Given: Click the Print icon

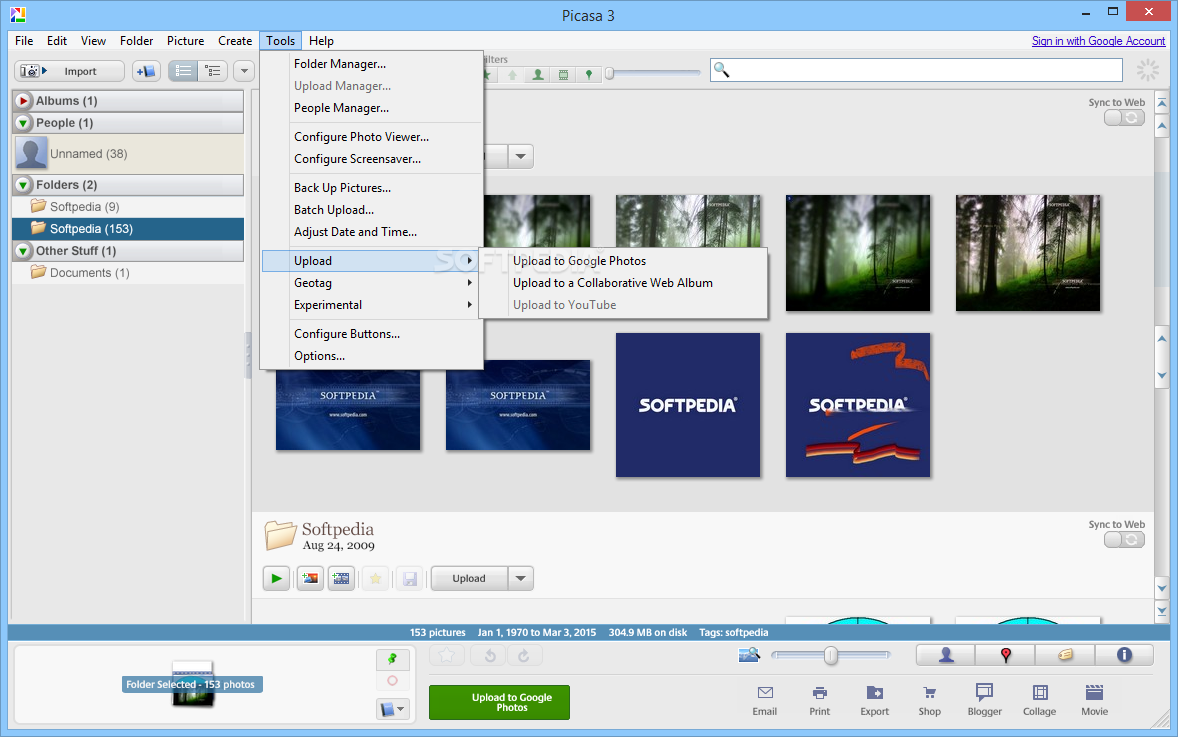Looking at the screenshot, I should tap(820, 700).
